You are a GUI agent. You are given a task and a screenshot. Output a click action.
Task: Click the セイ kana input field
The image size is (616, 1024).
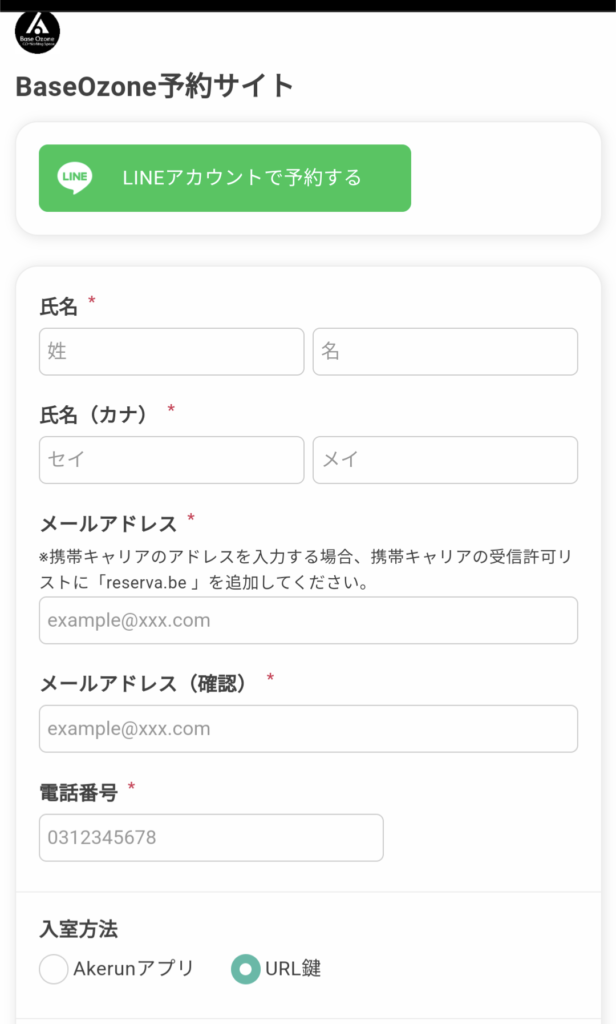(171, 460)
